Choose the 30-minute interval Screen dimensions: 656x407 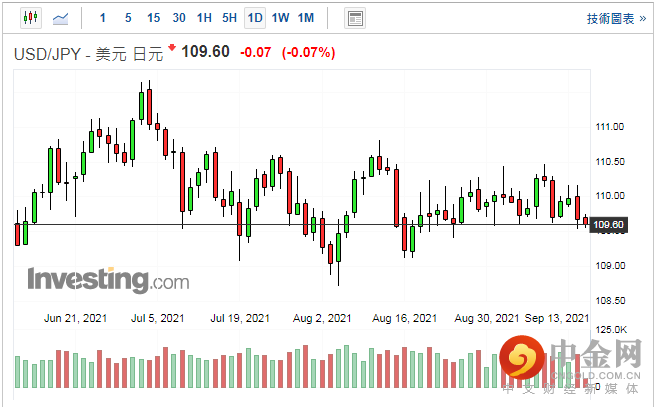[x=179, y=18]
